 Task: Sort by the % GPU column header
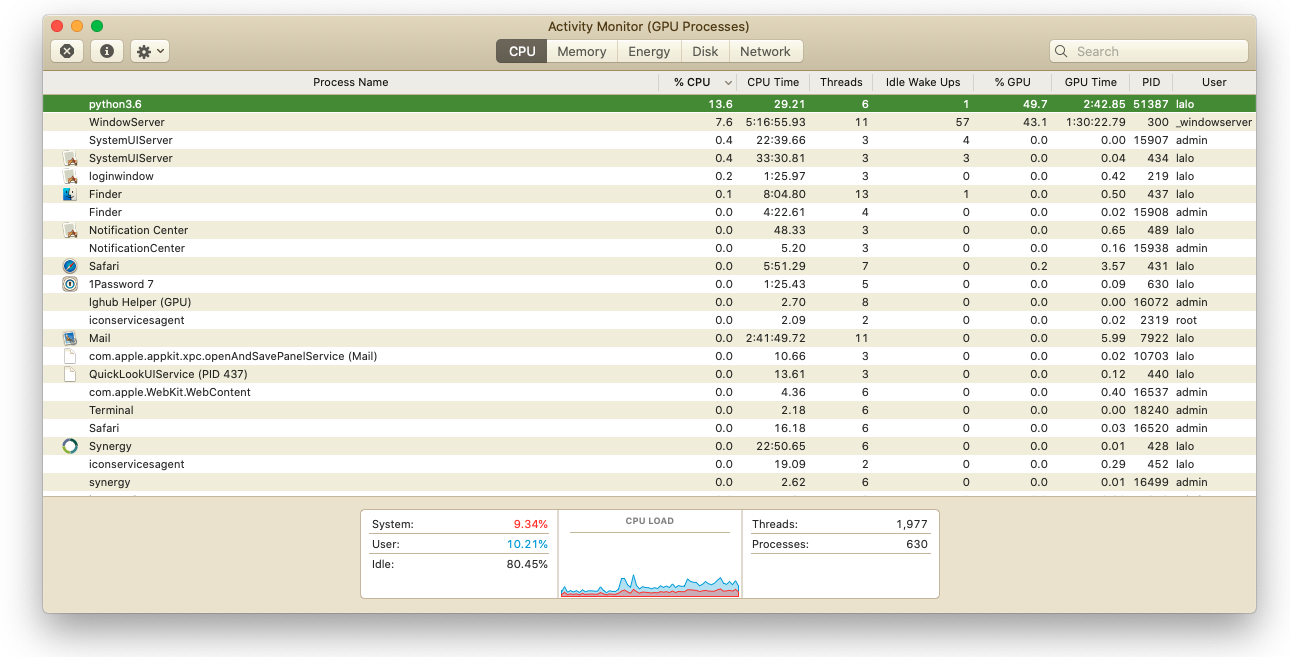(1012, 82)
